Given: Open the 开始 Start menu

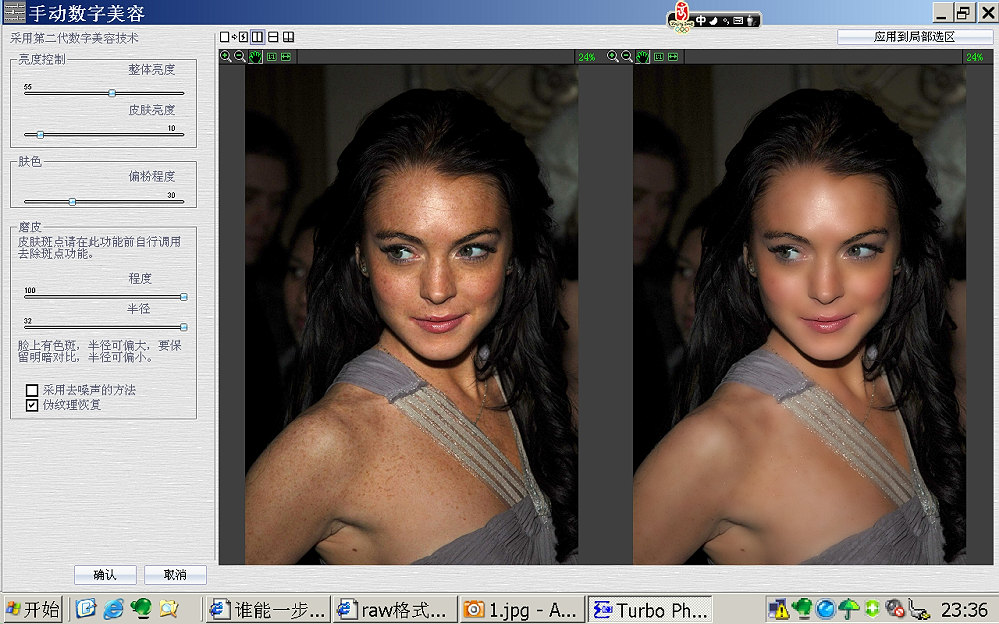Looking at the screenshot, I should pyautogui.click(x=32, y=609).
